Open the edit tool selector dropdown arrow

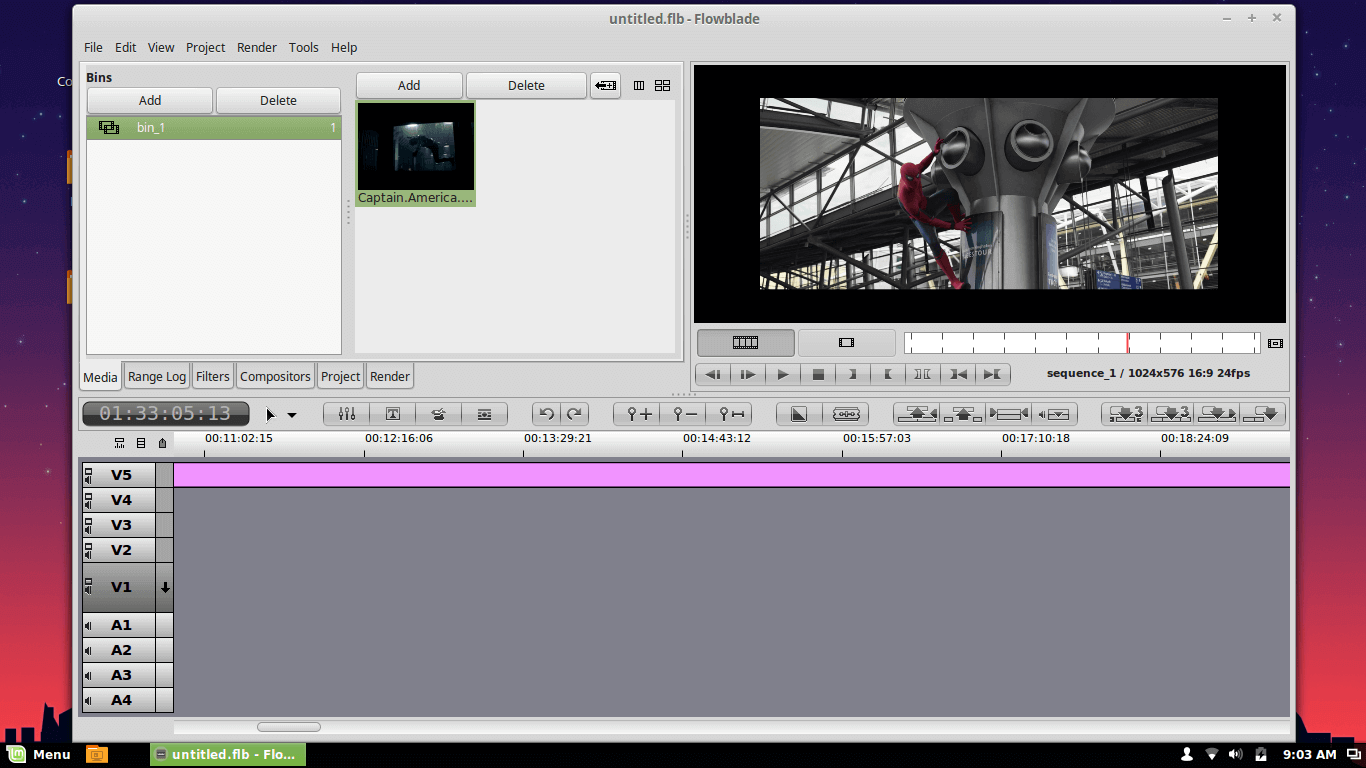tap(292, 415)
